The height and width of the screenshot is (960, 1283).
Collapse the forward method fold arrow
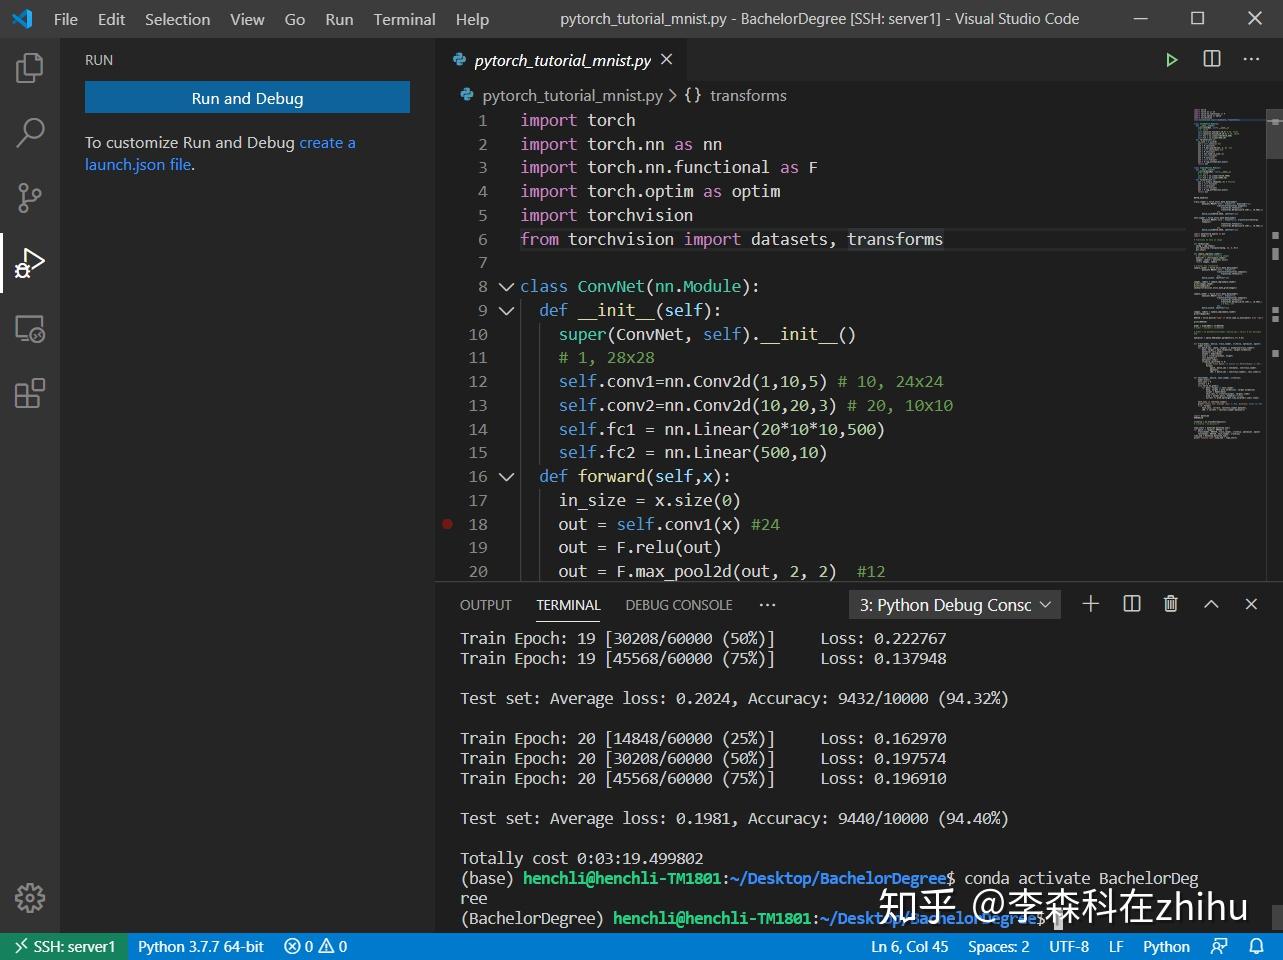click(506, 477)
